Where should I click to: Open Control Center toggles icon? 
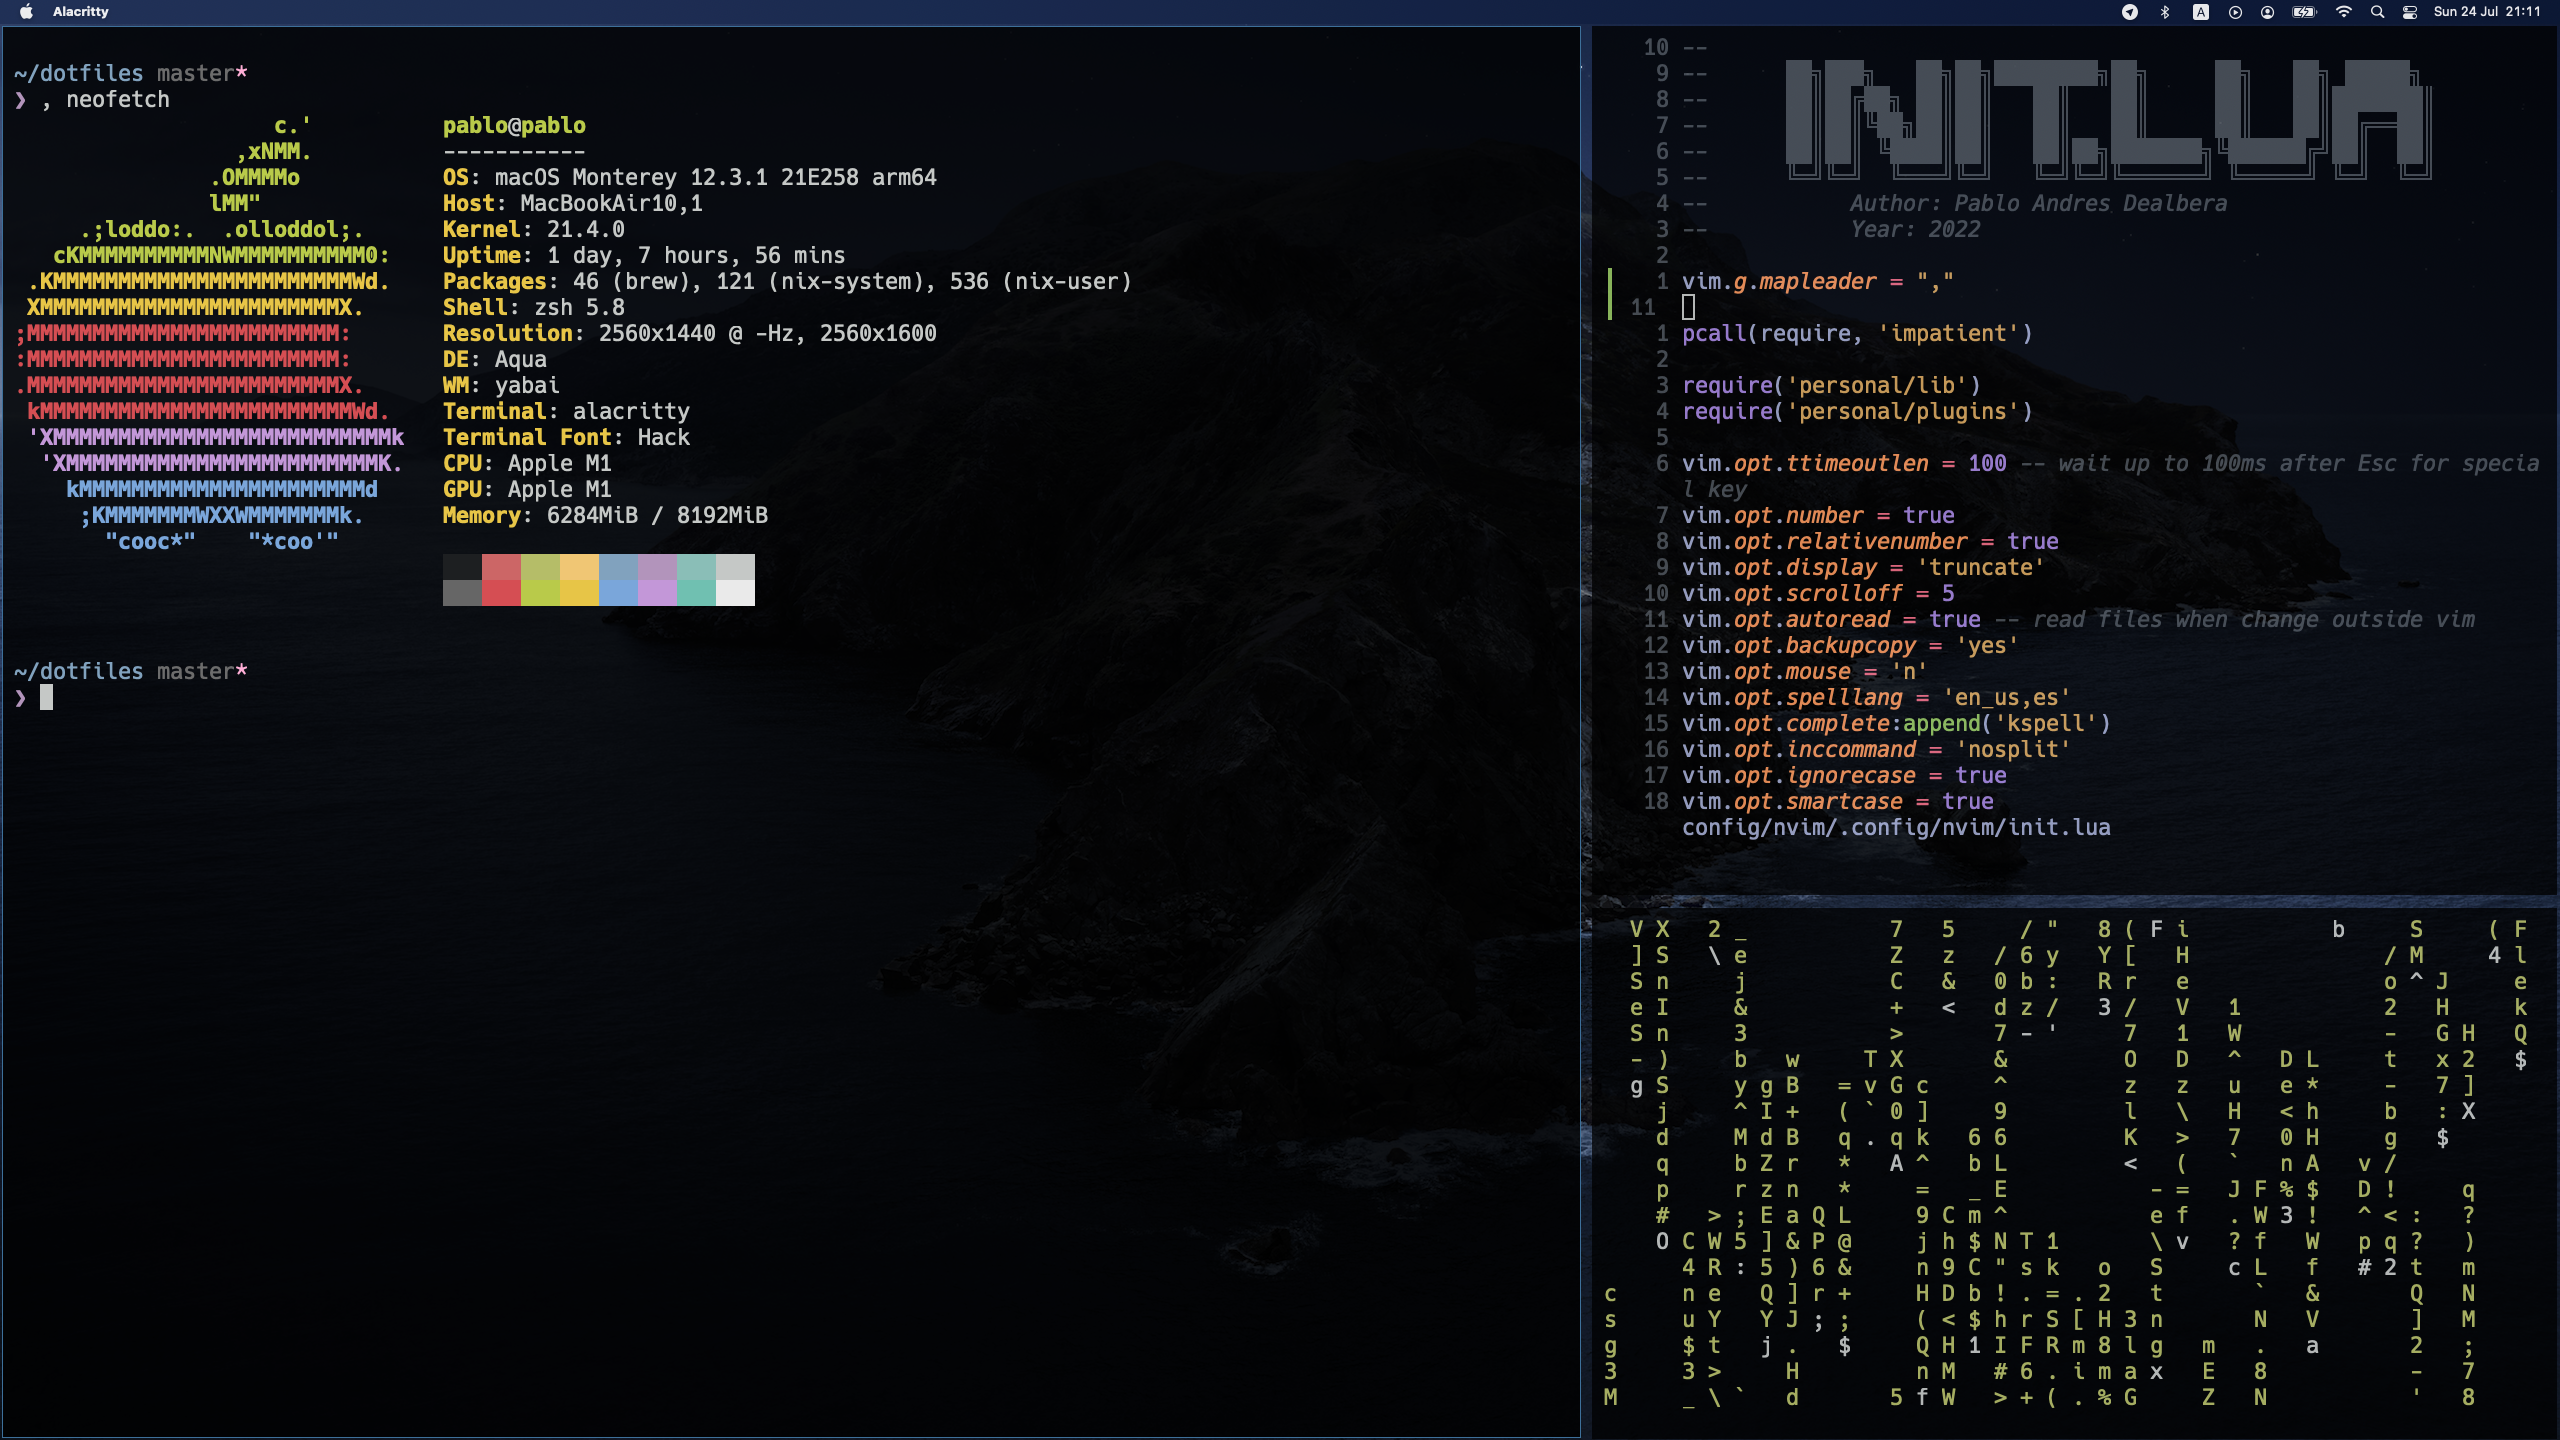(2410, 12)
